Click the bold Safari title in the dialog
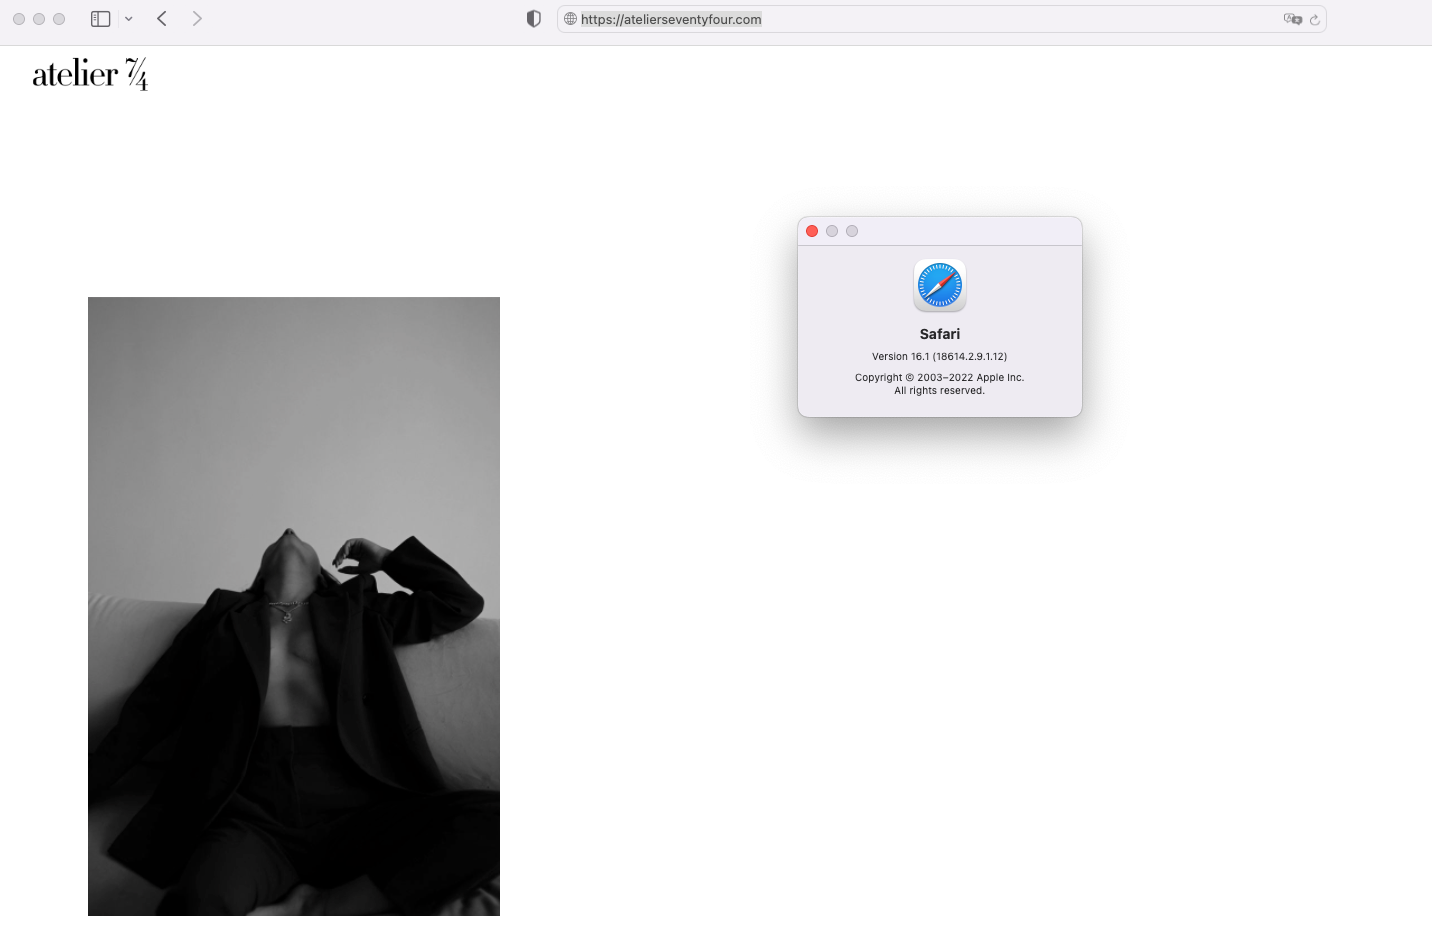Viewport: 1432px width, 947px height. pos(939,333)
